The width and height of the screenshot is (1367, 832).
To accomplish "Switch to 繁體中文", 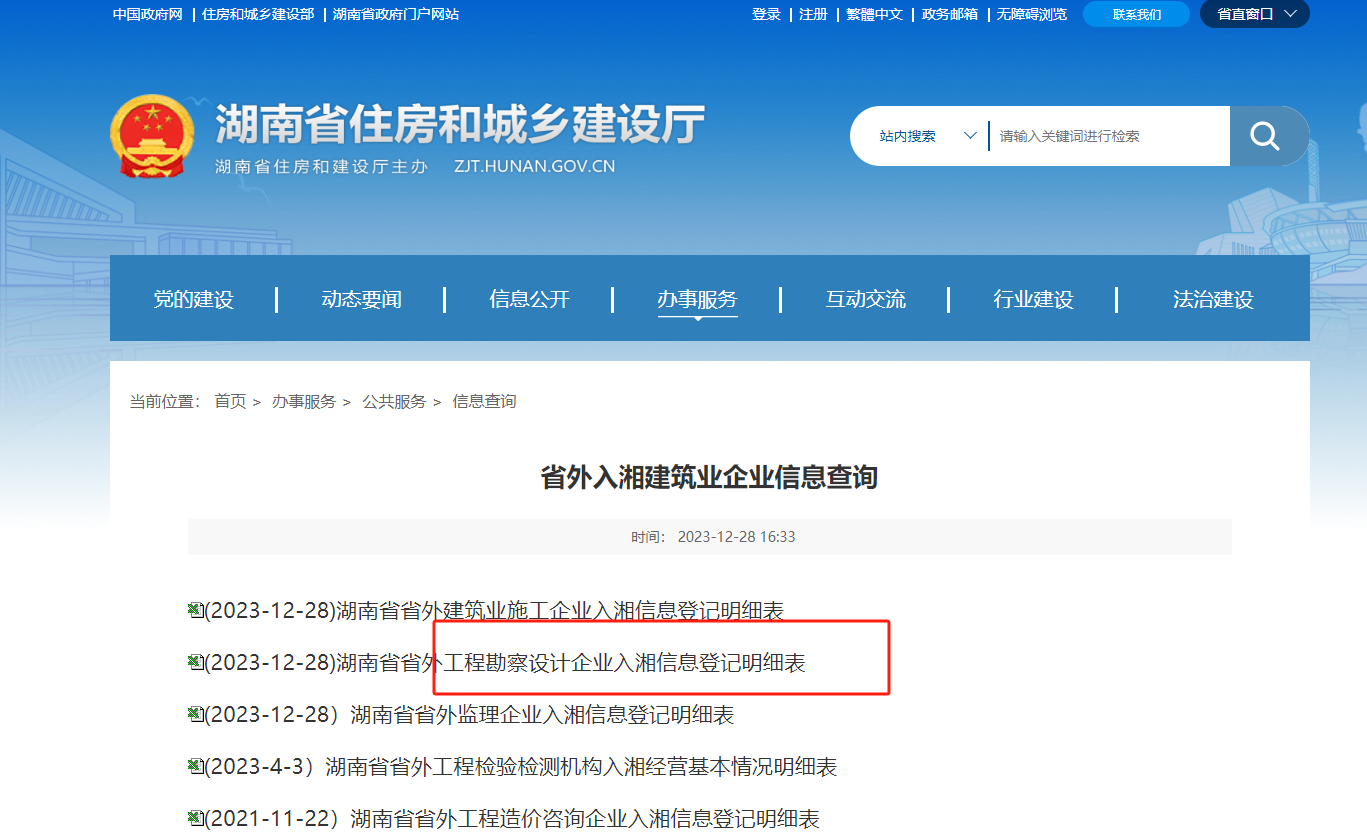I will click(x=874, y=14).
